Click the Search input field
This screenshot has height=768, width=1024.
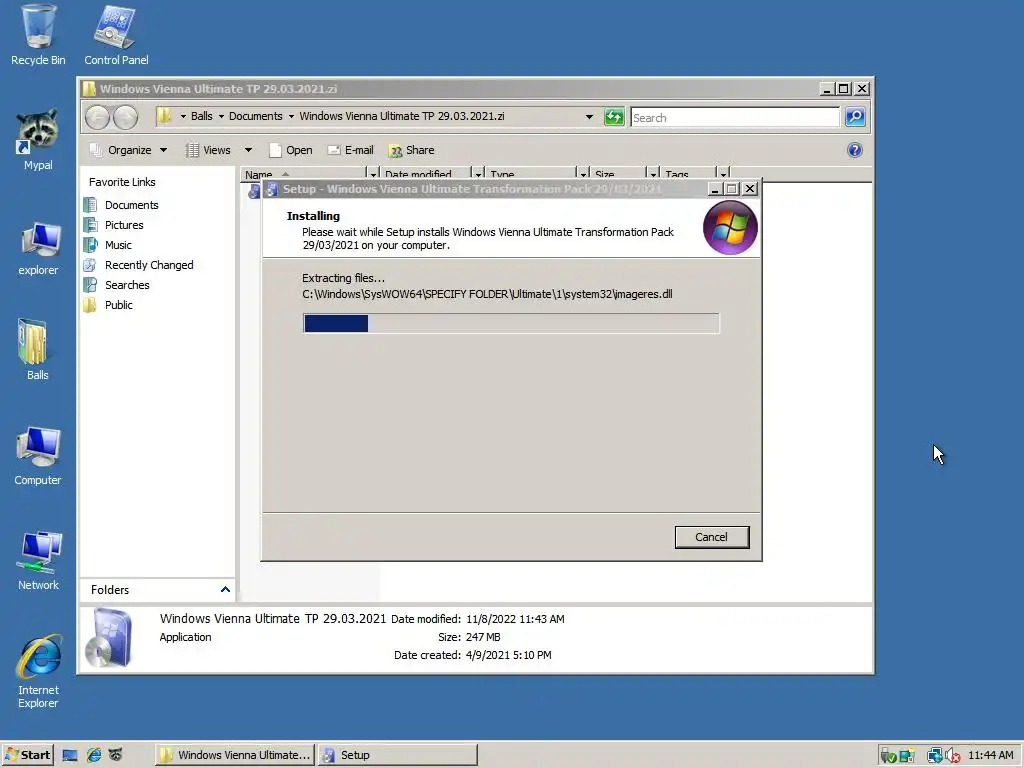point(735,118)
